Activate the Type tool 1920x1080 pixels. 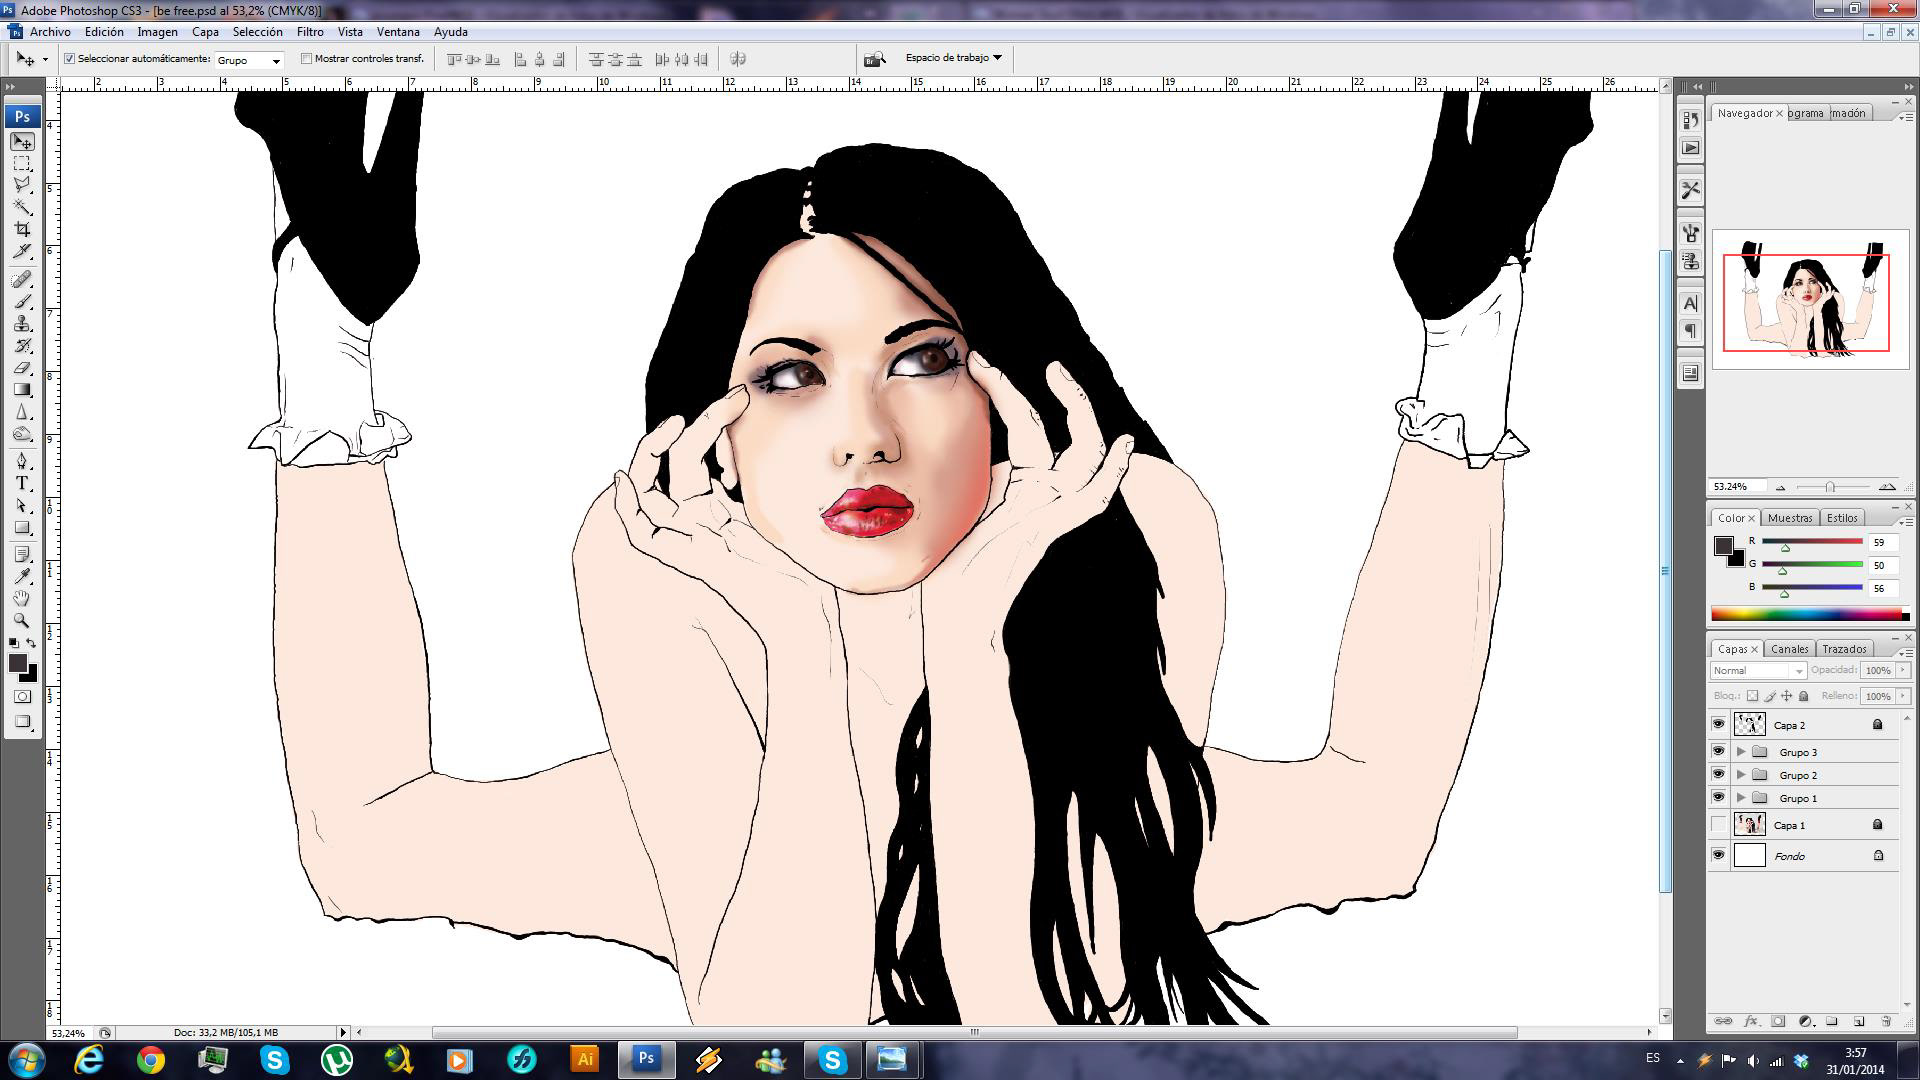[22, 484]
